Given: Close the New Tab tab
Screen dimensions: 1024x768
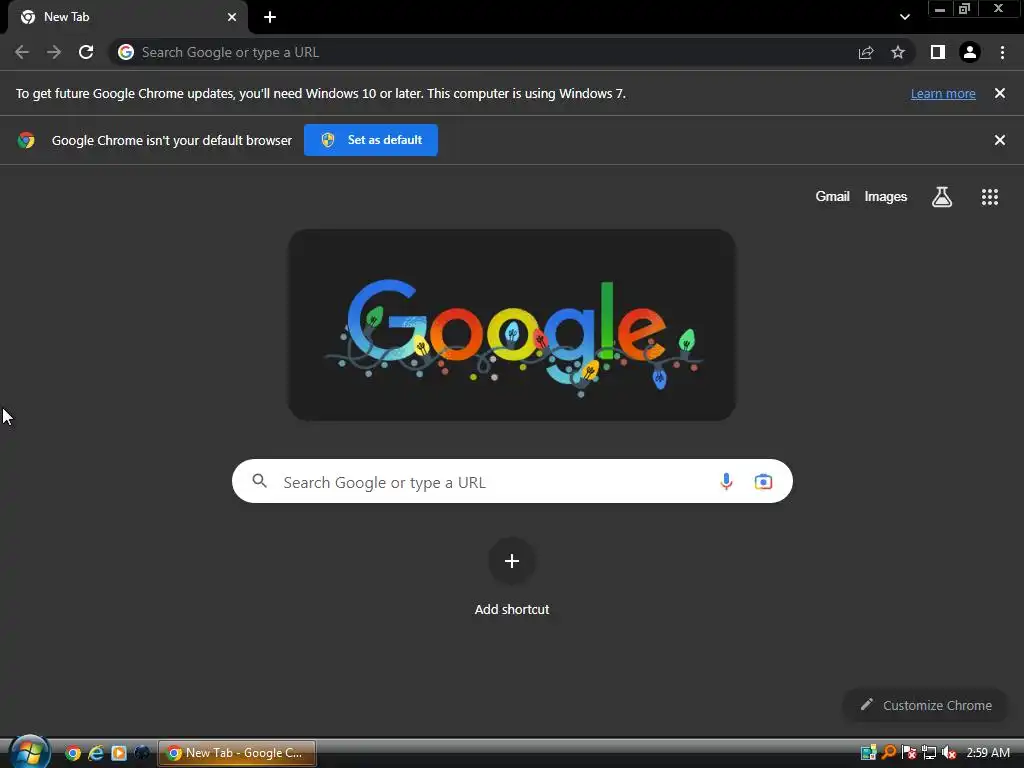Looking at the screenshot, I should [x=232, y=17].
